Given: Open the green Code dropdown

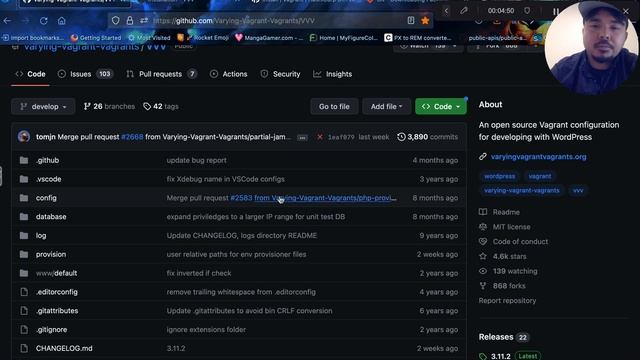Looking at the screenshot, I should point(440,107).
